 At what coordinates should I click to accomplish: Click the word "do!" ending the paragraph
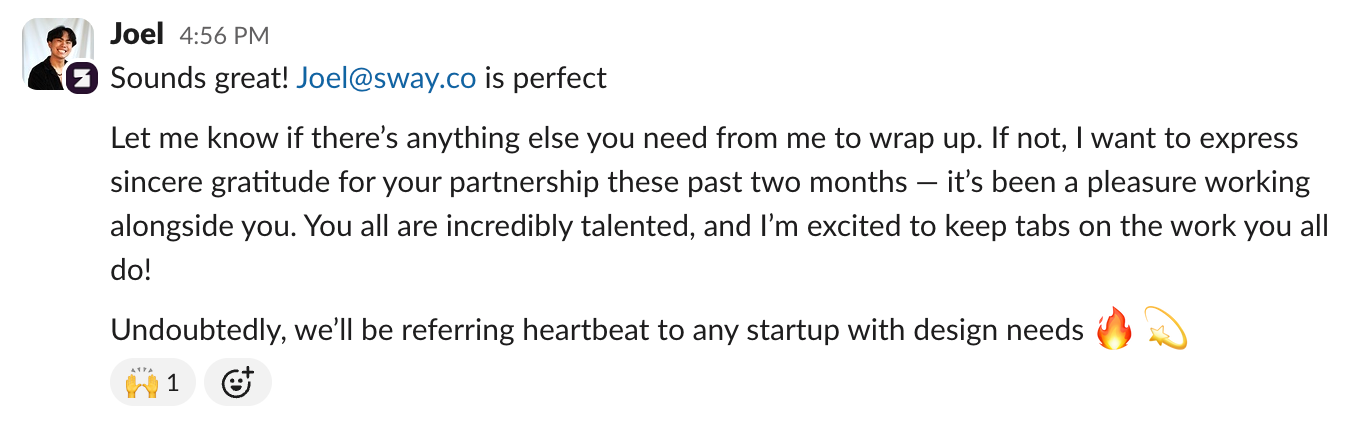click(x=130, y=270)
